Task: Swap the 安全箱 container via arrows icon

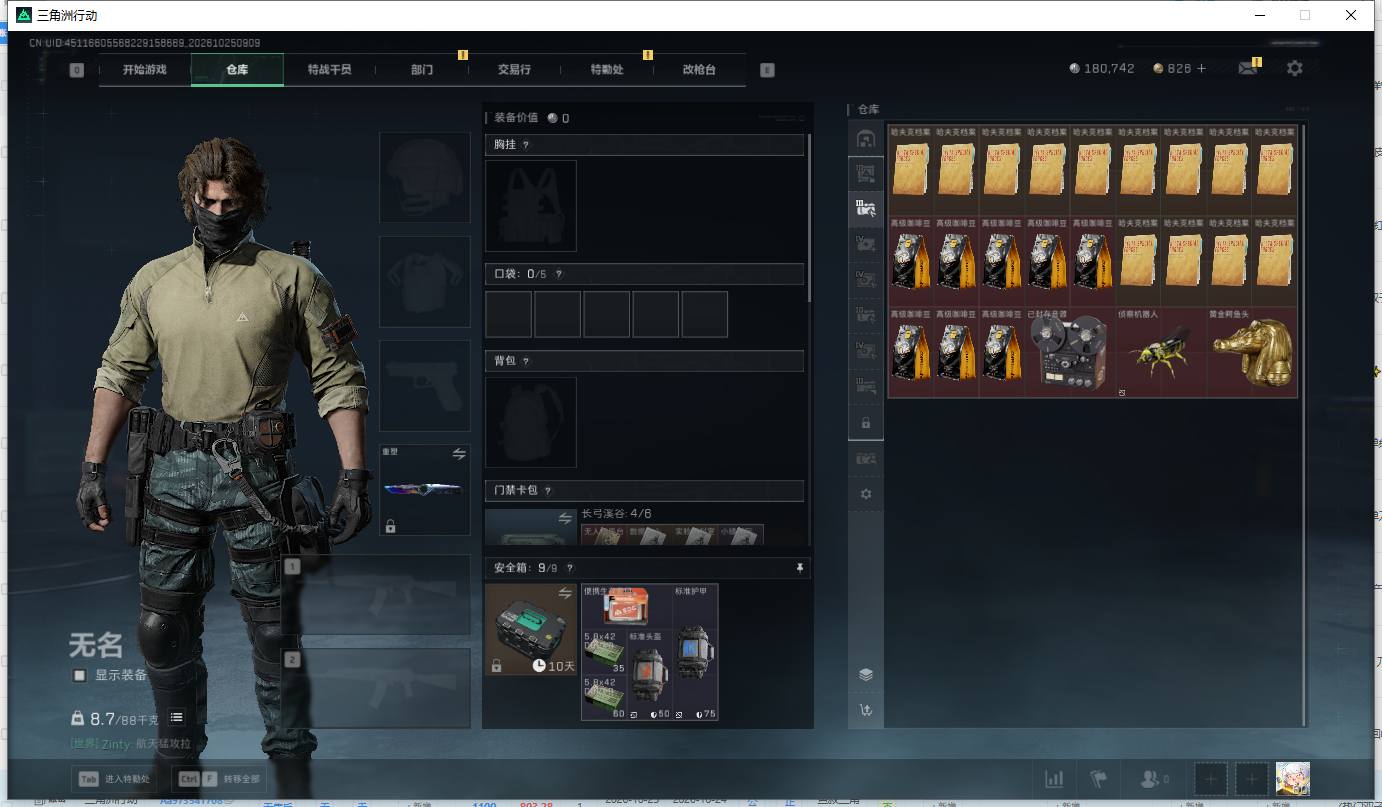Action: tap(565, 594)
